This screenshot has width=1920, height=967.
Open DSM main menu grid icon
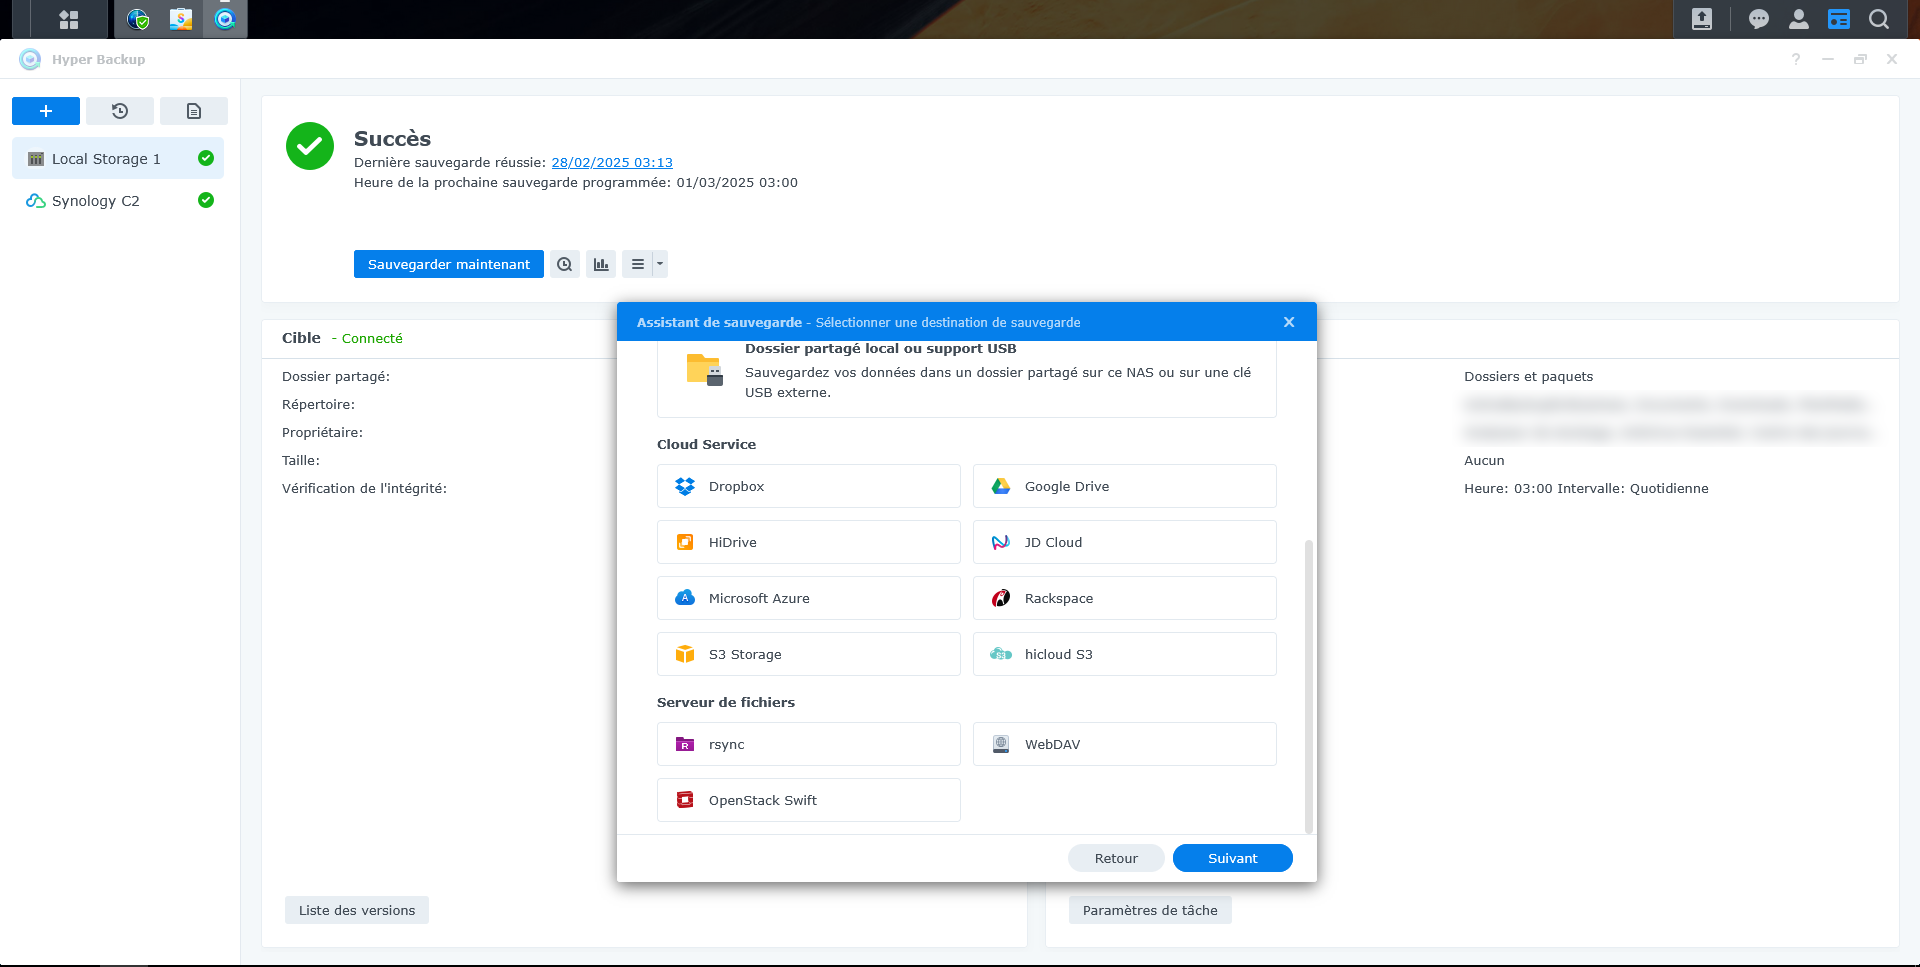click(68, 19)
